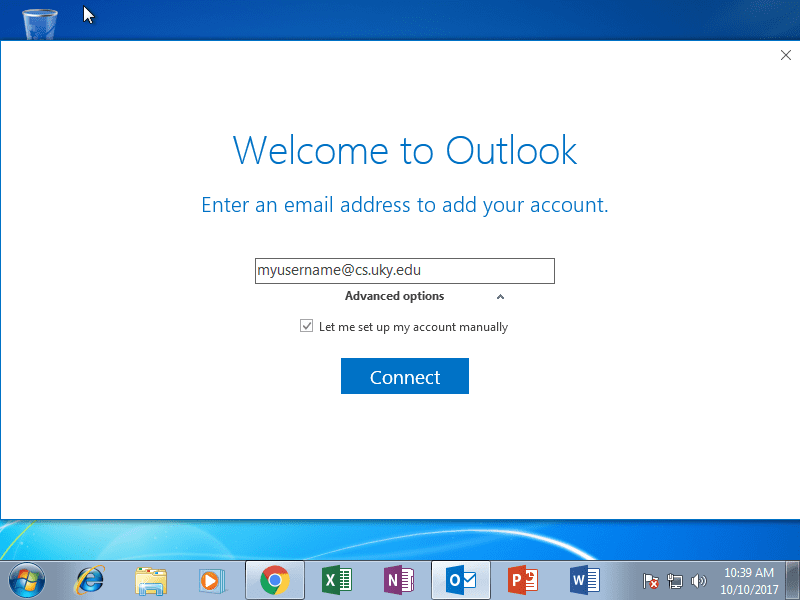Launch Internet Explorer from the taskbar

(x=90, y=580)
